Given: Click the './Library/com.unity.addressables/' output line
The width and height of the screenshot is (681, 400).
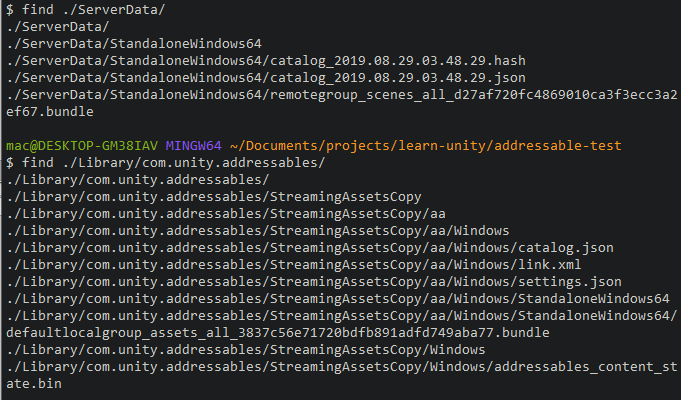Looking at the screenshot, I should tap(137, 179).
